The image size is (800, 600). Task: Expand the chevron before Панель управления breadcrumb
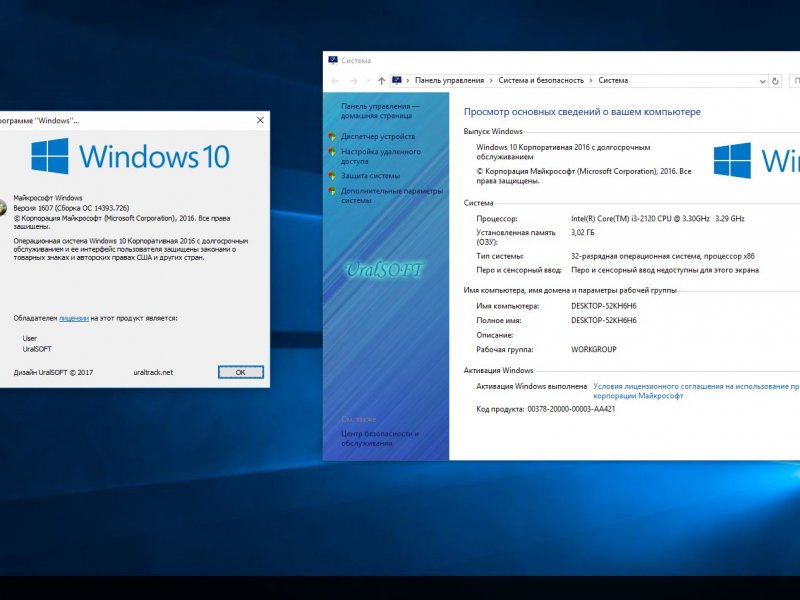[x=408, y=81]
